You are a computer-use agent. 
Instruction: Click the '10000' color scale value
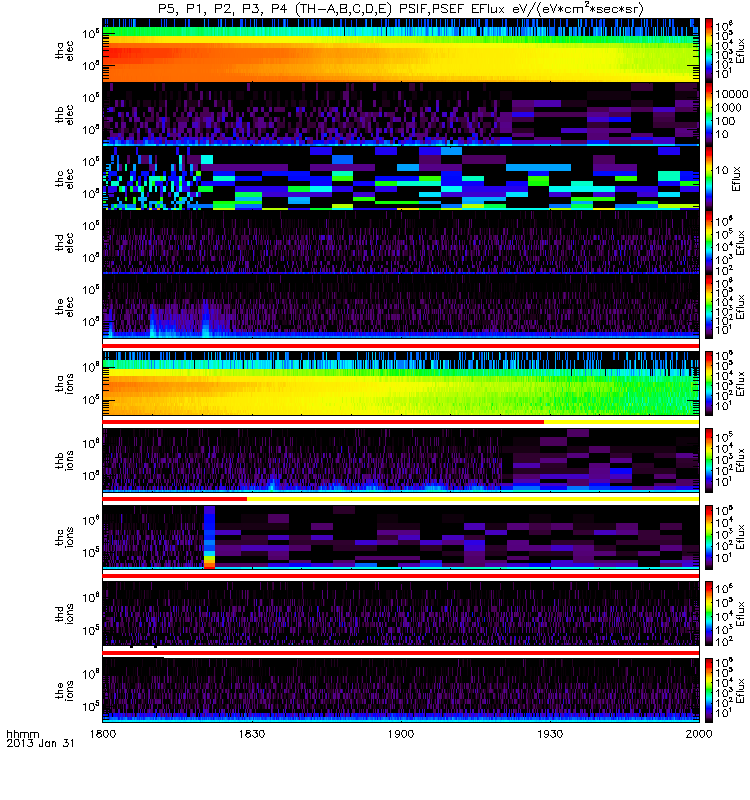(x=732, y=94)
